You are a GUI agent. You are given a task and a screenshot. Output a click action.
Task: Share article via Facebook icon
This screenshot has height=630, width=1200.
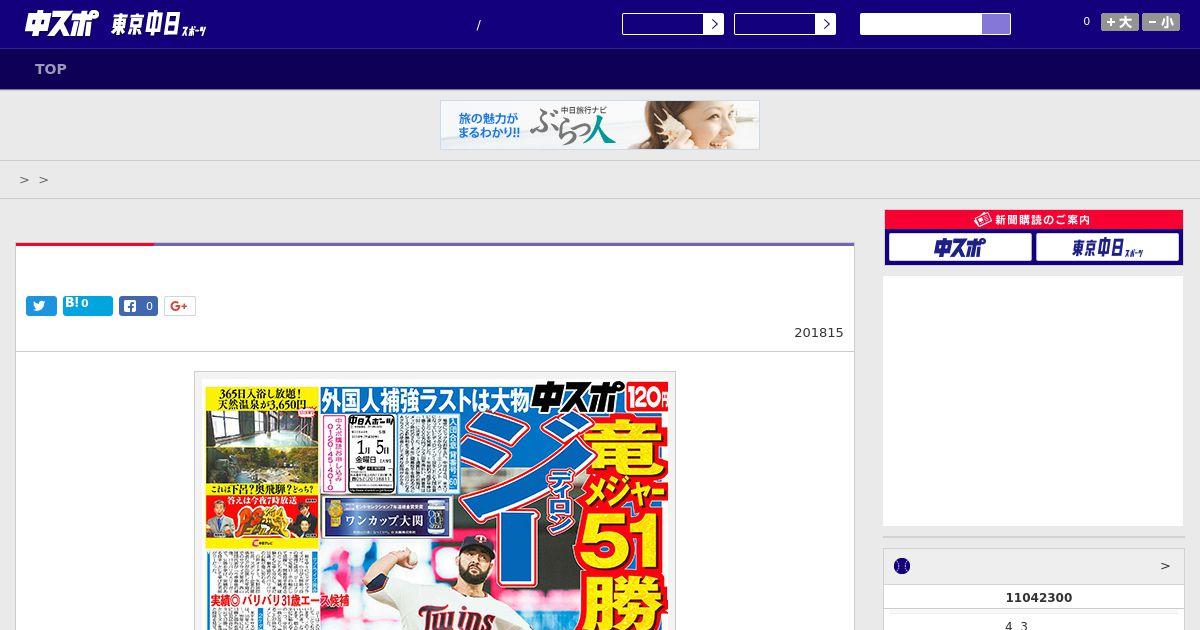pyautogui.click(x=139, y=306)
